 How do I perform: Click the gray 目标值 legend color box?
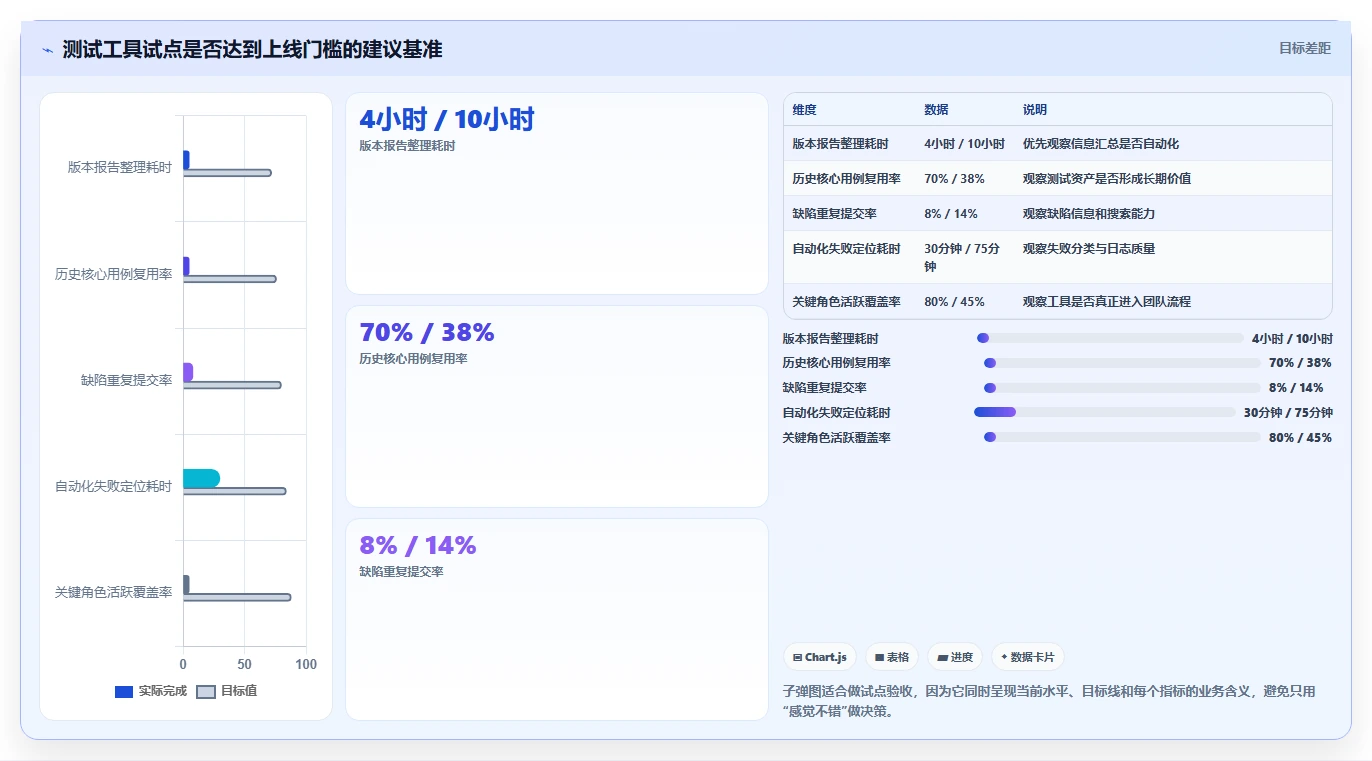pos(206,692)
